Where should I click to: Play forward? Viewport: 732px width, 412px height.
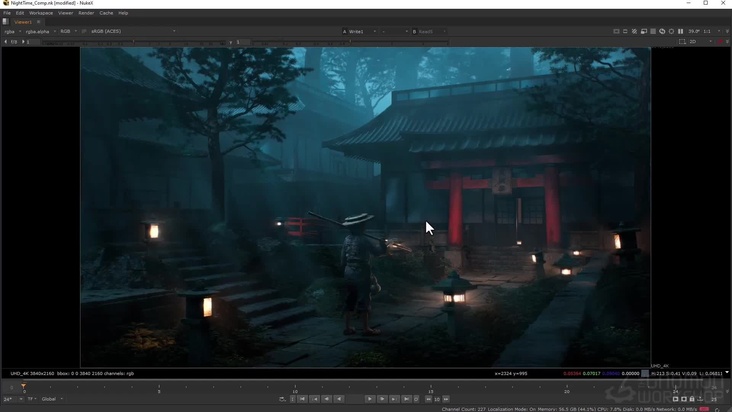click(x=370, y=399)
